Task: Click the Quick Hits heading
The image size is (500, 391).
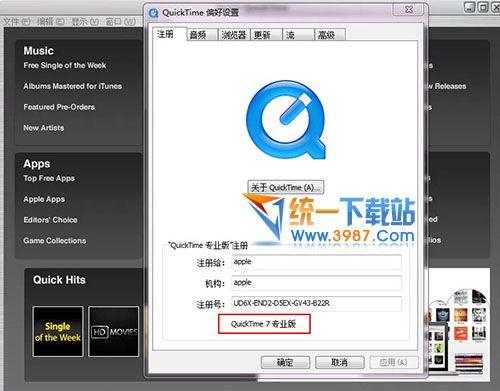Action: (x=59, y=280)
